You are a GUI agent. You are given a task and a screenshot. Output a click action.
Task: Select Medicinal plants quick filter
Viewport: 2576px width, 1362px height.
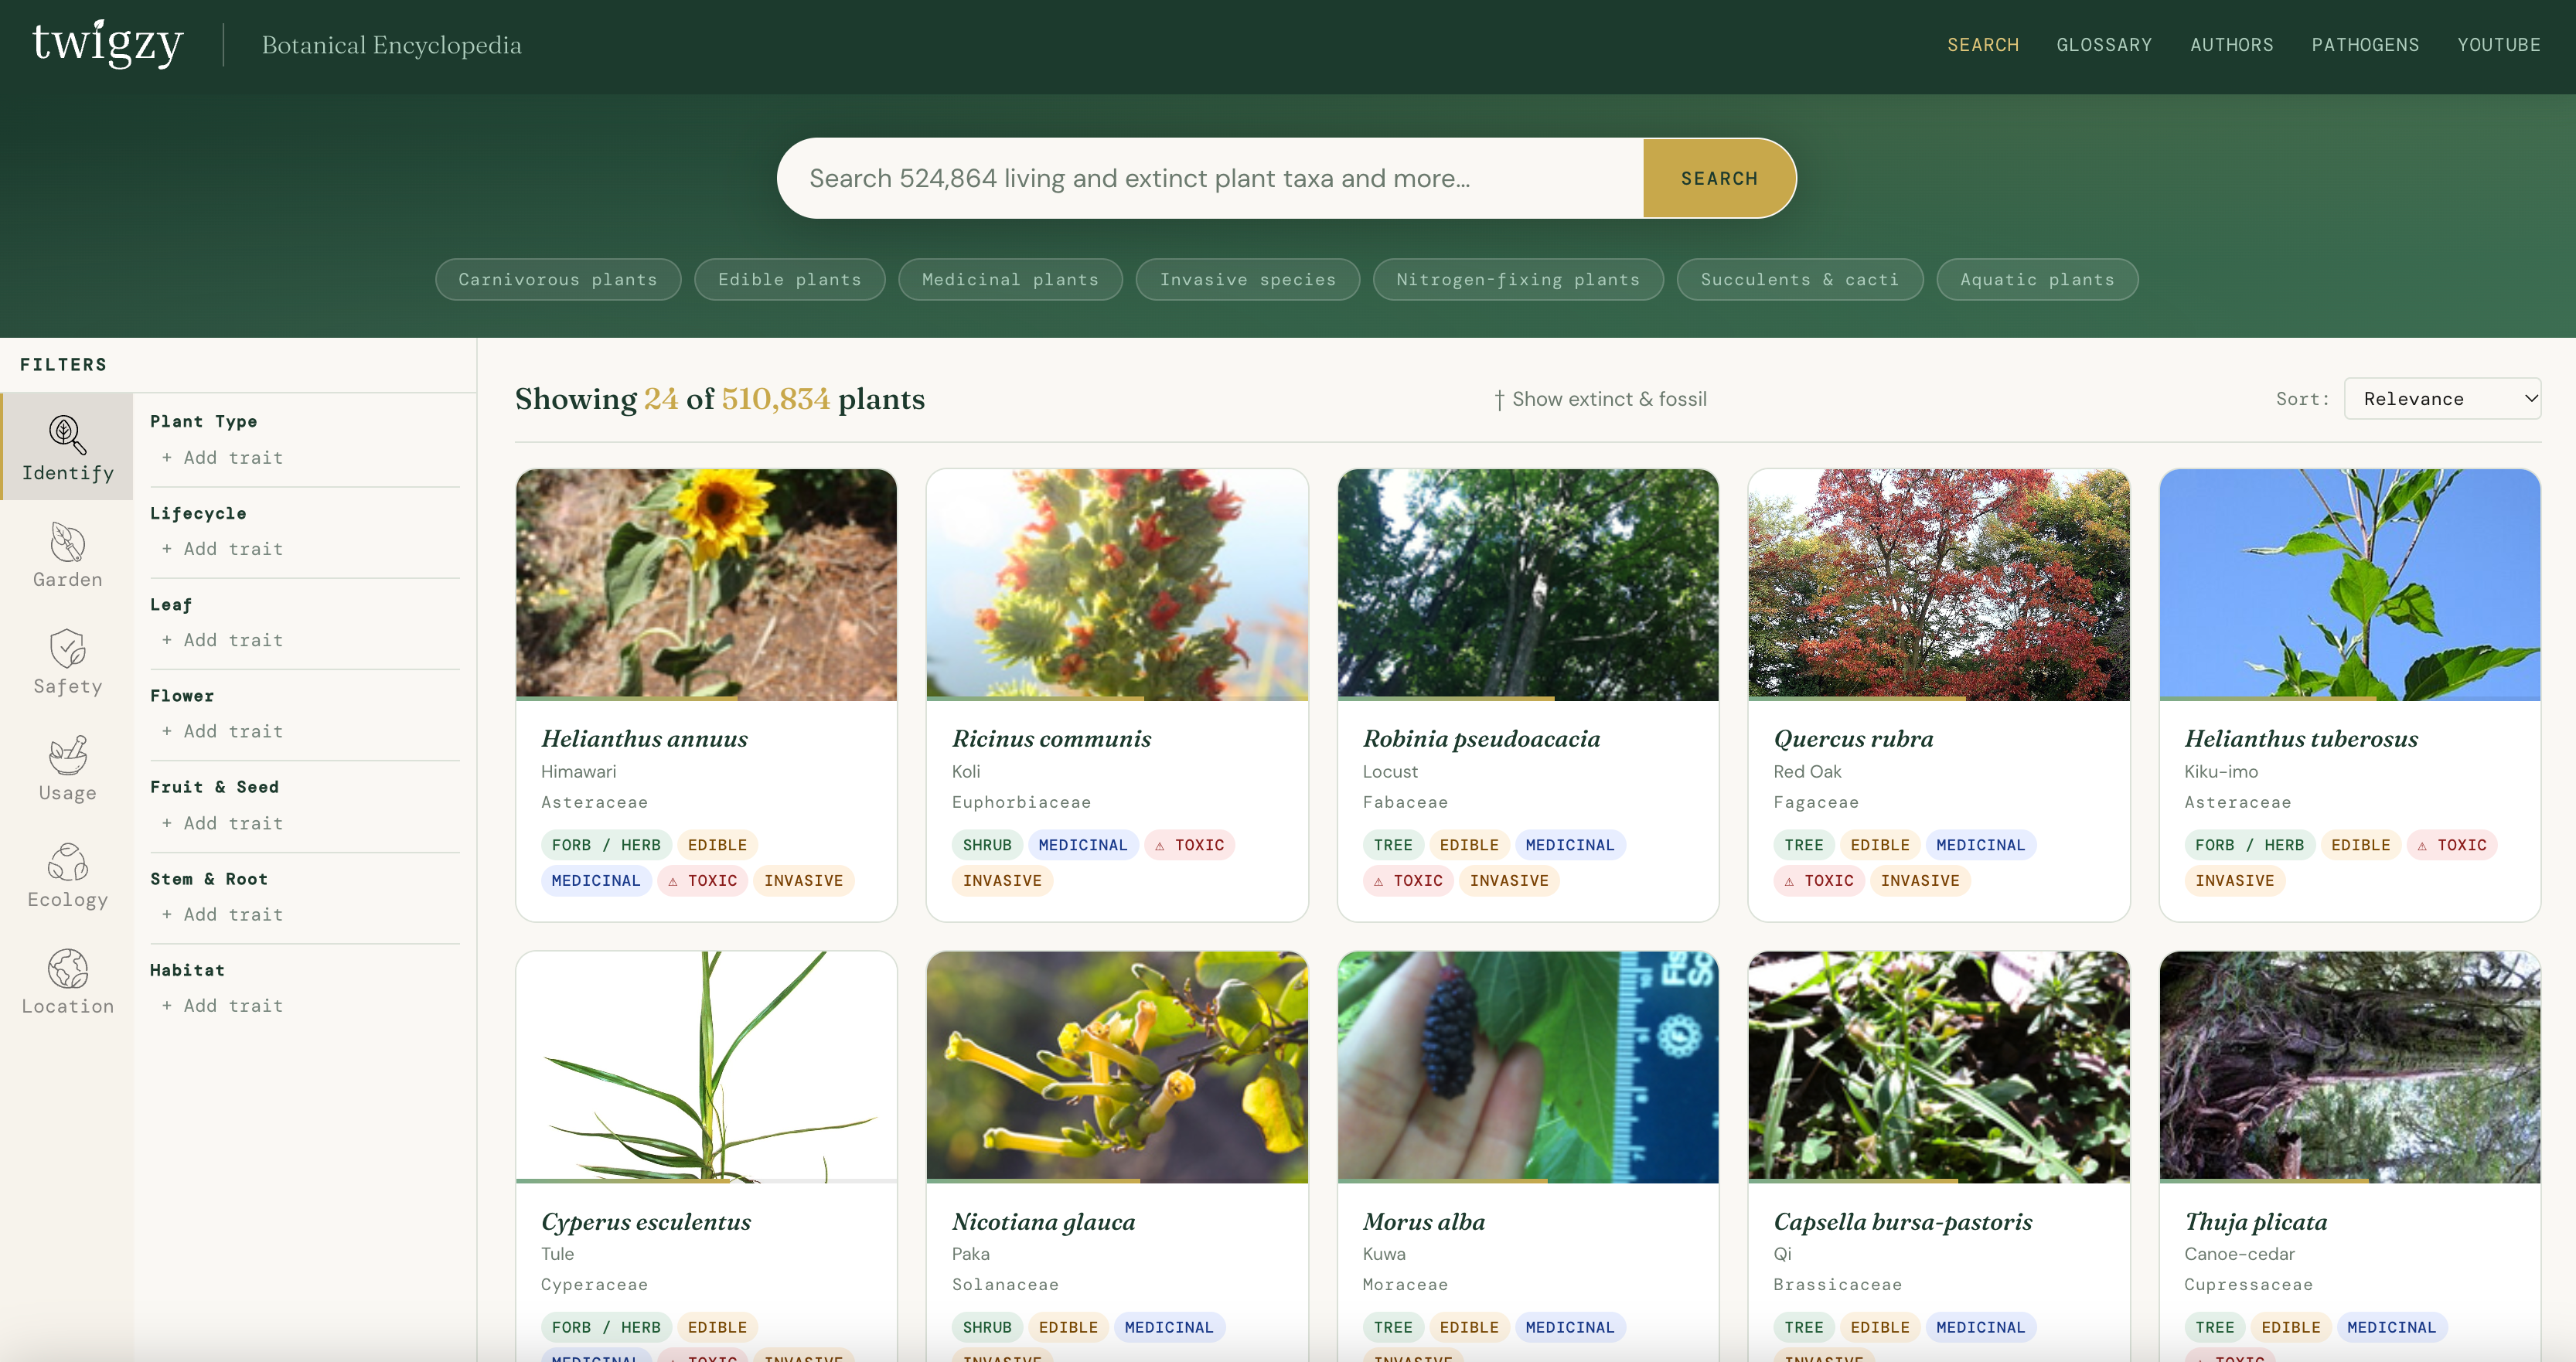point(1010,279)
